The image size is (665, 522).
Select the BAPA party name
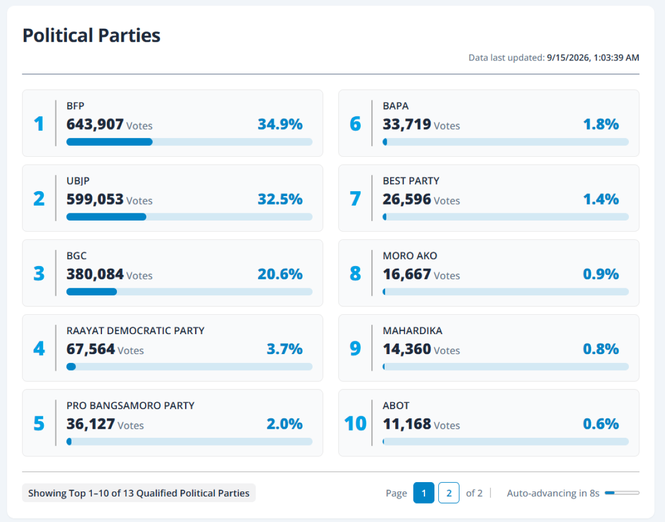click(x=396, y=106)
